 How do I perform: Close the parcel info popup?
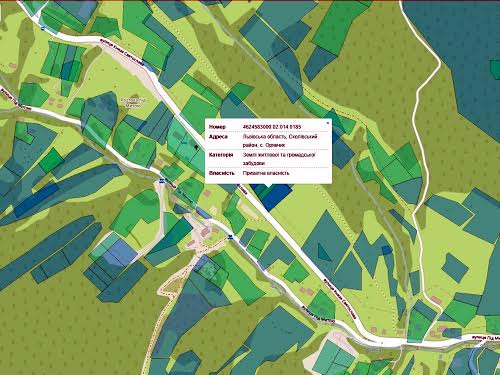tap(328, 123)
